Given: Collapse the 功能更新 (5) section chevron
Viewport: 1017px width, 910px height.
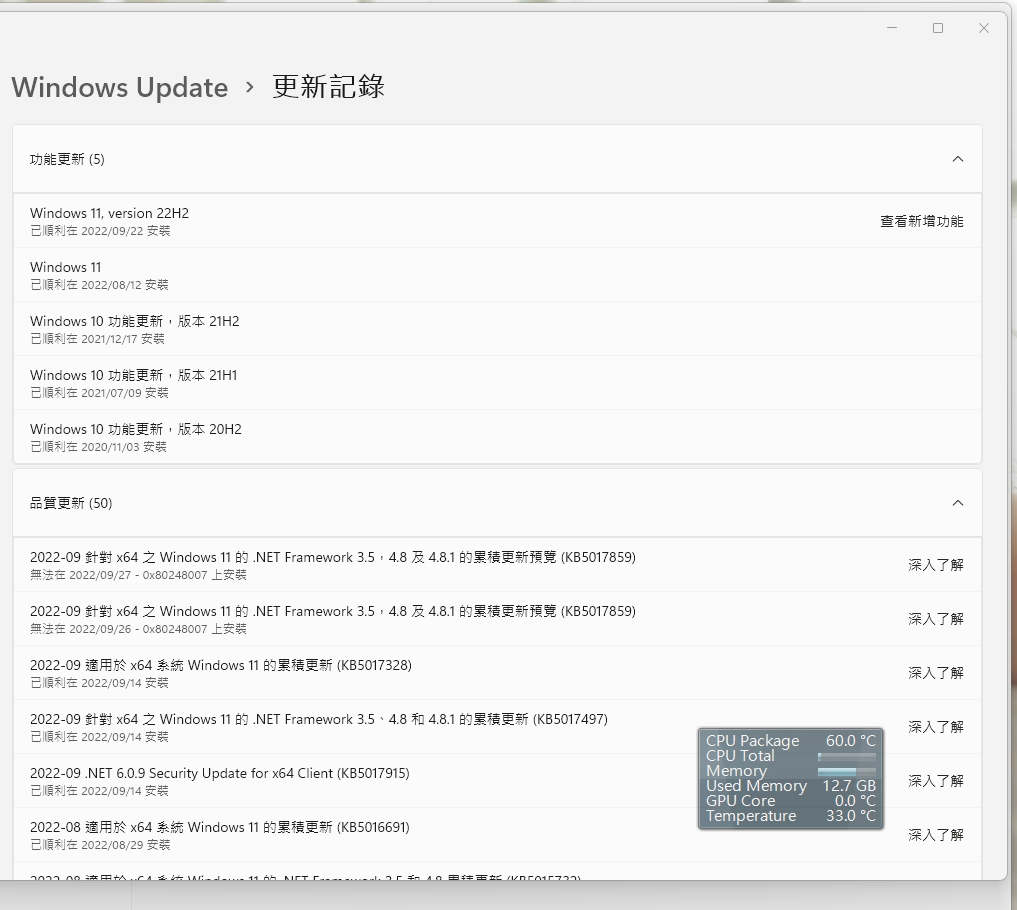Looking at the screenshot, I should click(x=957, y=159).
